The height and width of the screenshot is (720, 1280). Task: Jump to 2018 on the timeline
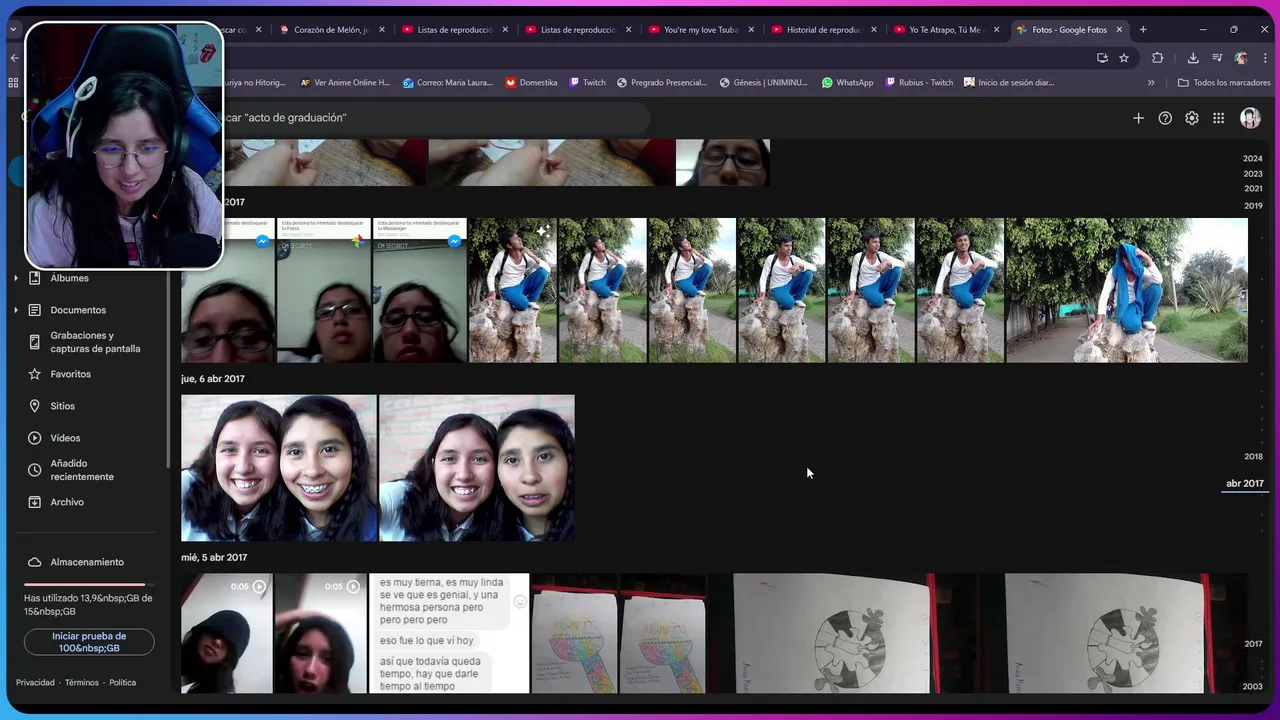tap(1253, 457)
